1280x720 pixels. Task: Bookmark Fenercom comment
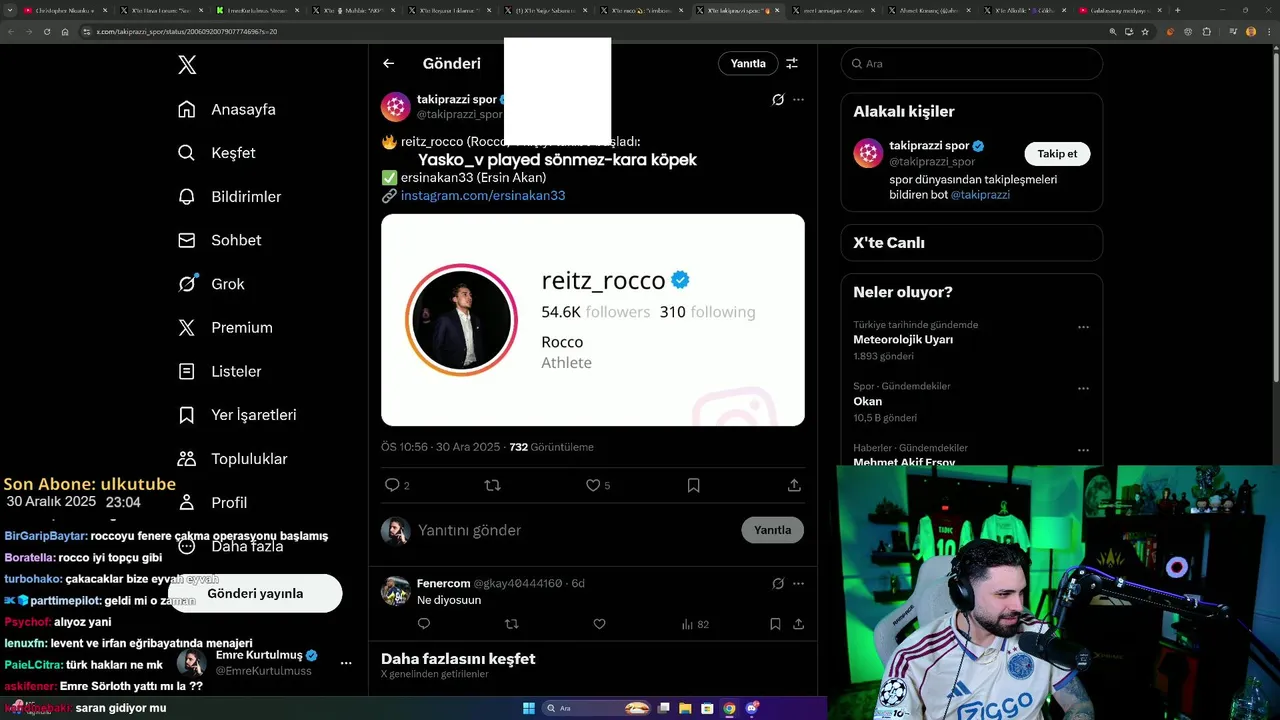click(x=775, y=624)
